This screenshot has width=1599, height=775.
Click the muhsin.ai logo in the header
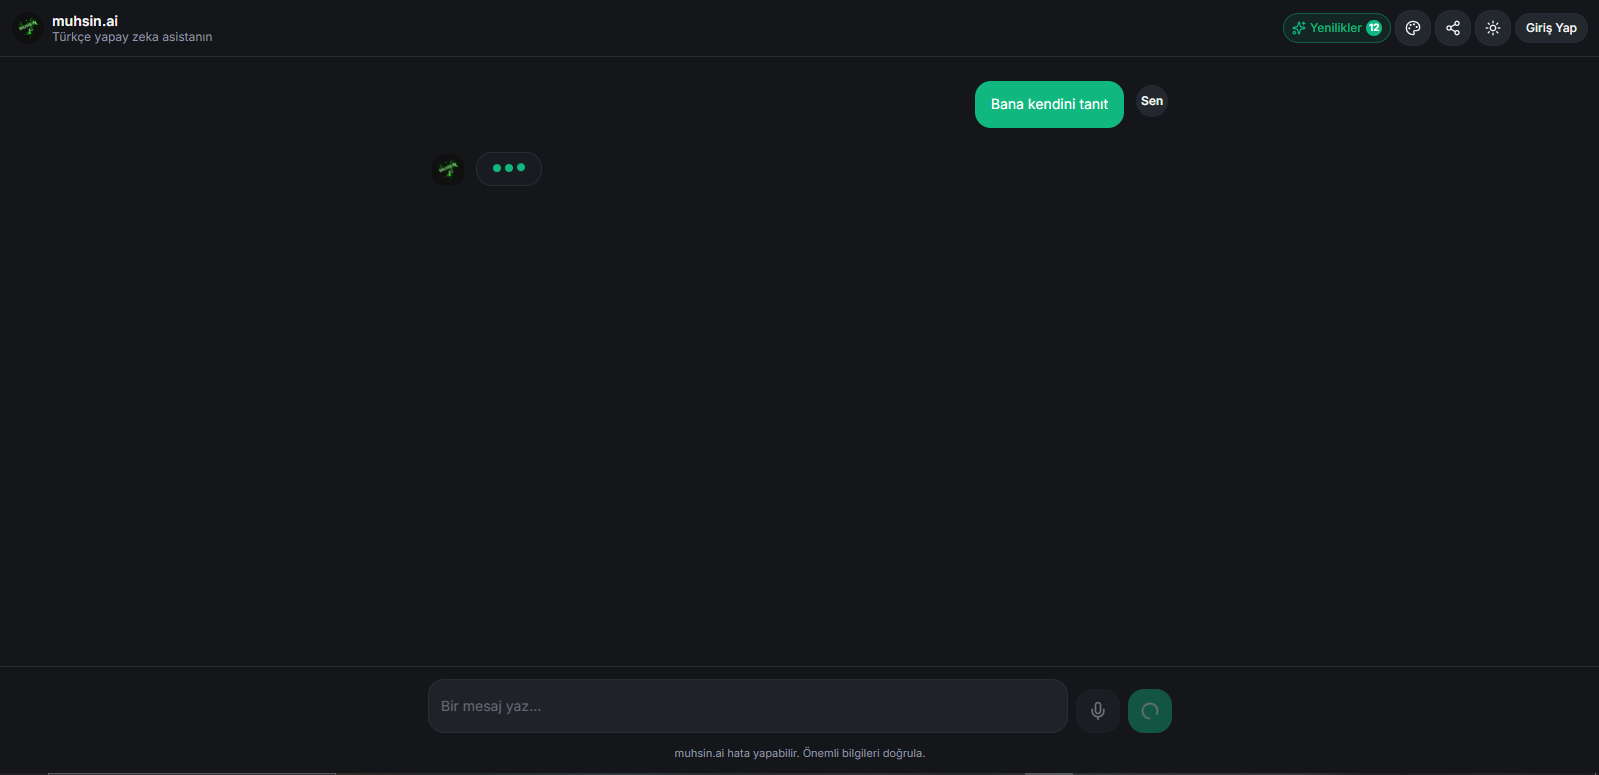point(28,28)
